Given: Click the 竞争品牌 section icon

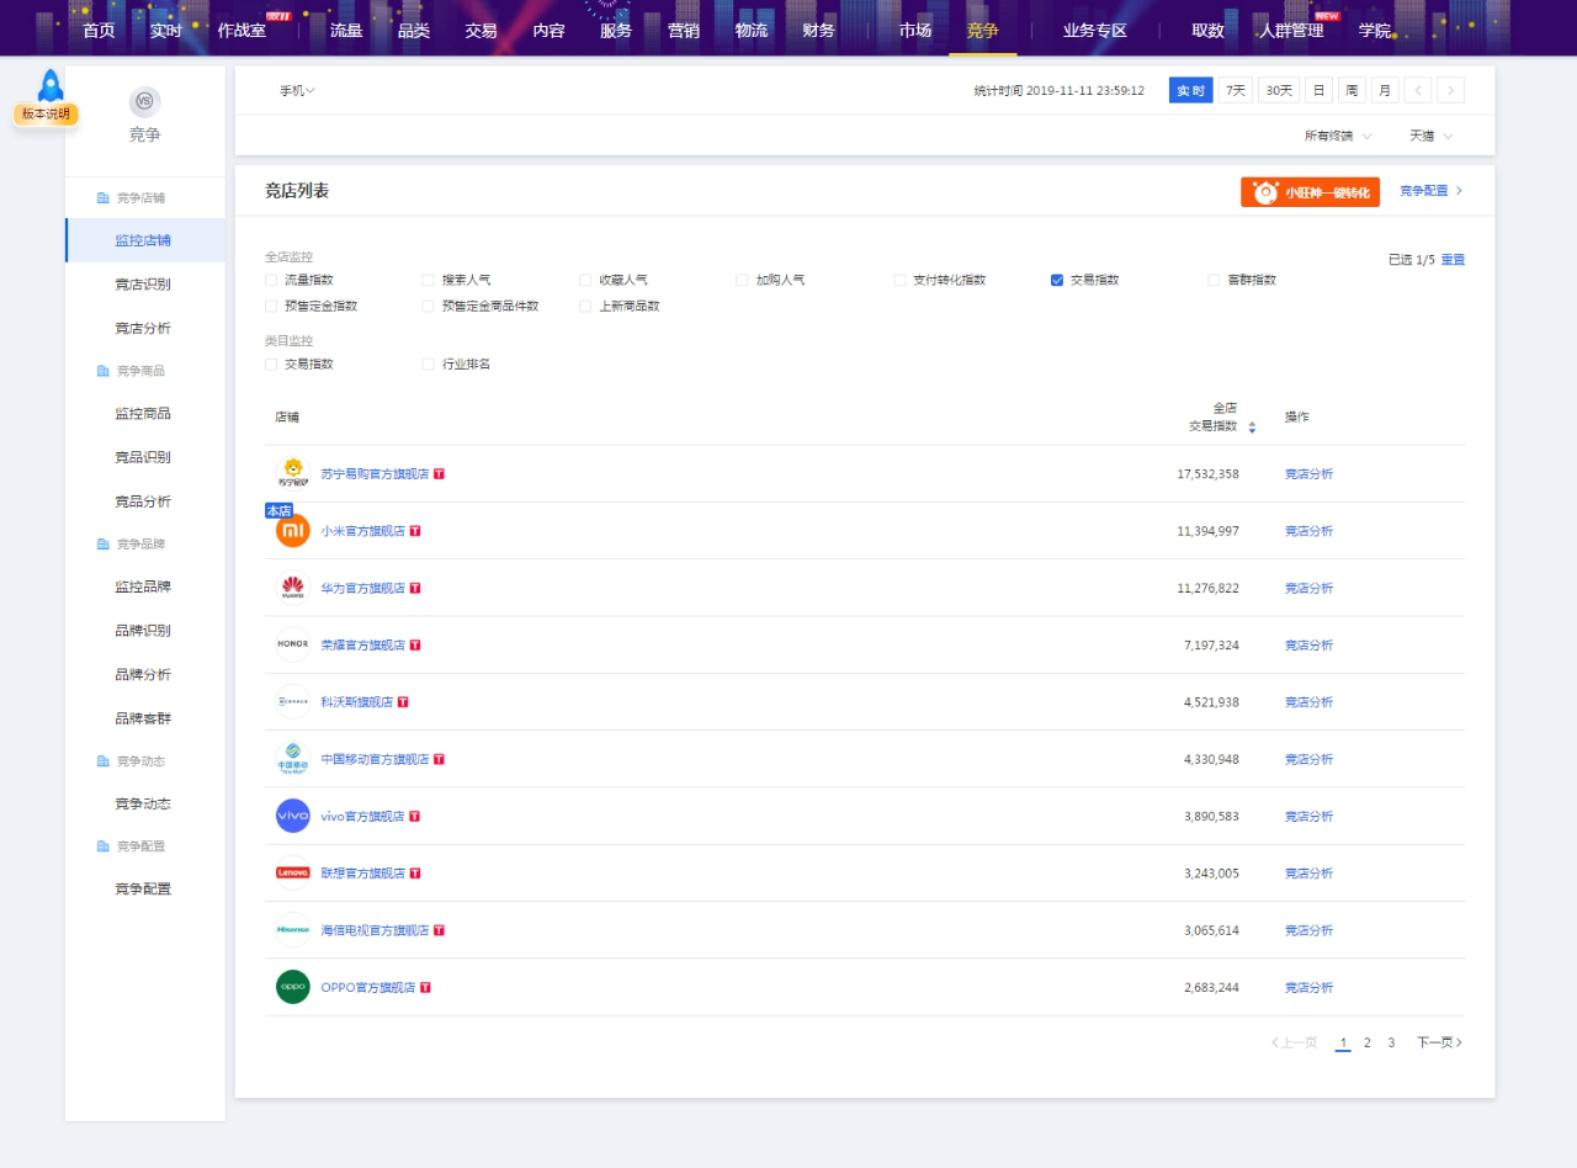Looking at the screenshot, I should point(103,544).
